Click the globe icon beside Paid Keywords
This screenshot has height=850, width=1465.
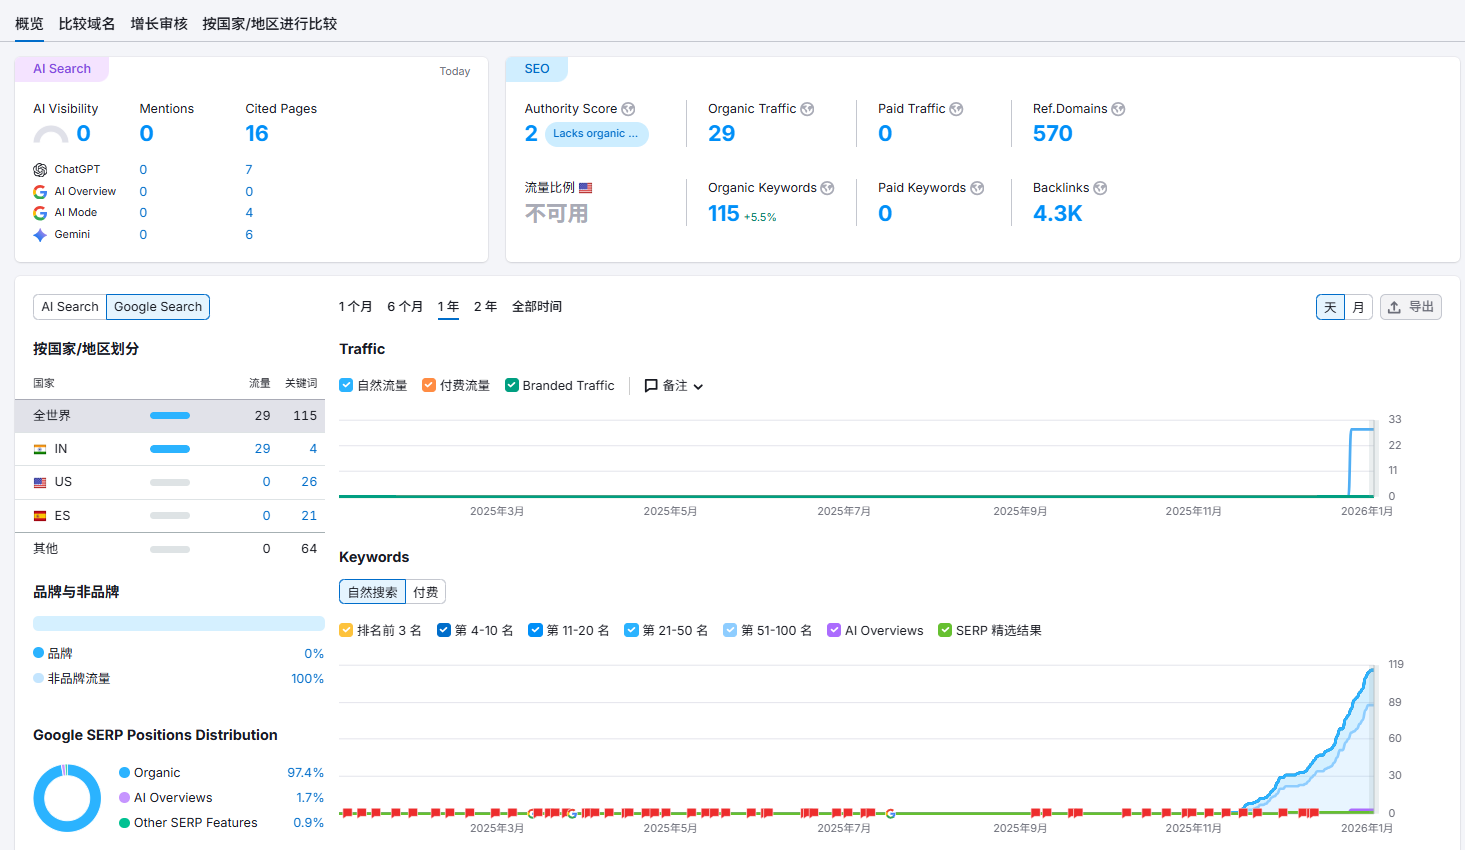point(977,188)
